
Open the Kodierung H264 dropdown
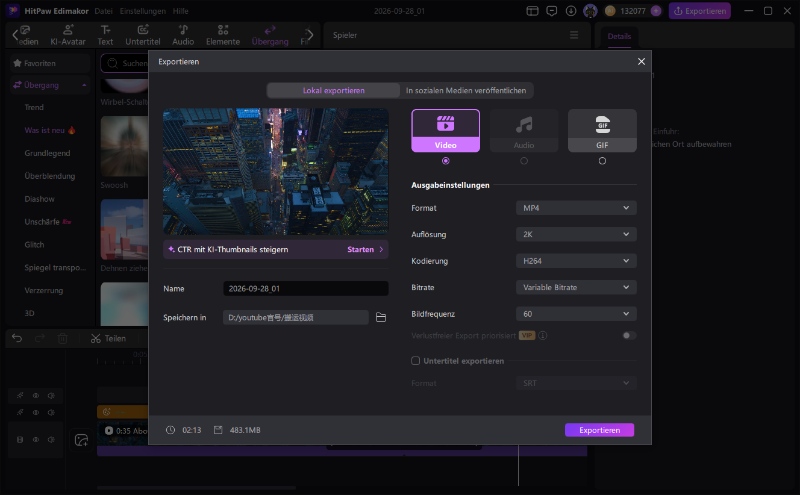[576, 261]
